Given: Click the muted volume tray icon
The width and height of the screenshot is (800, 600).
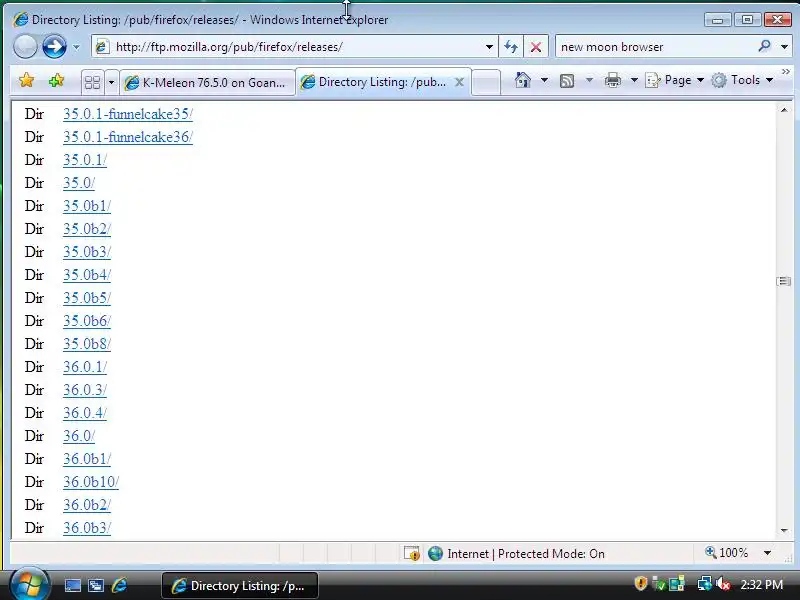Looking at the screenshot, I should [723, 584].
